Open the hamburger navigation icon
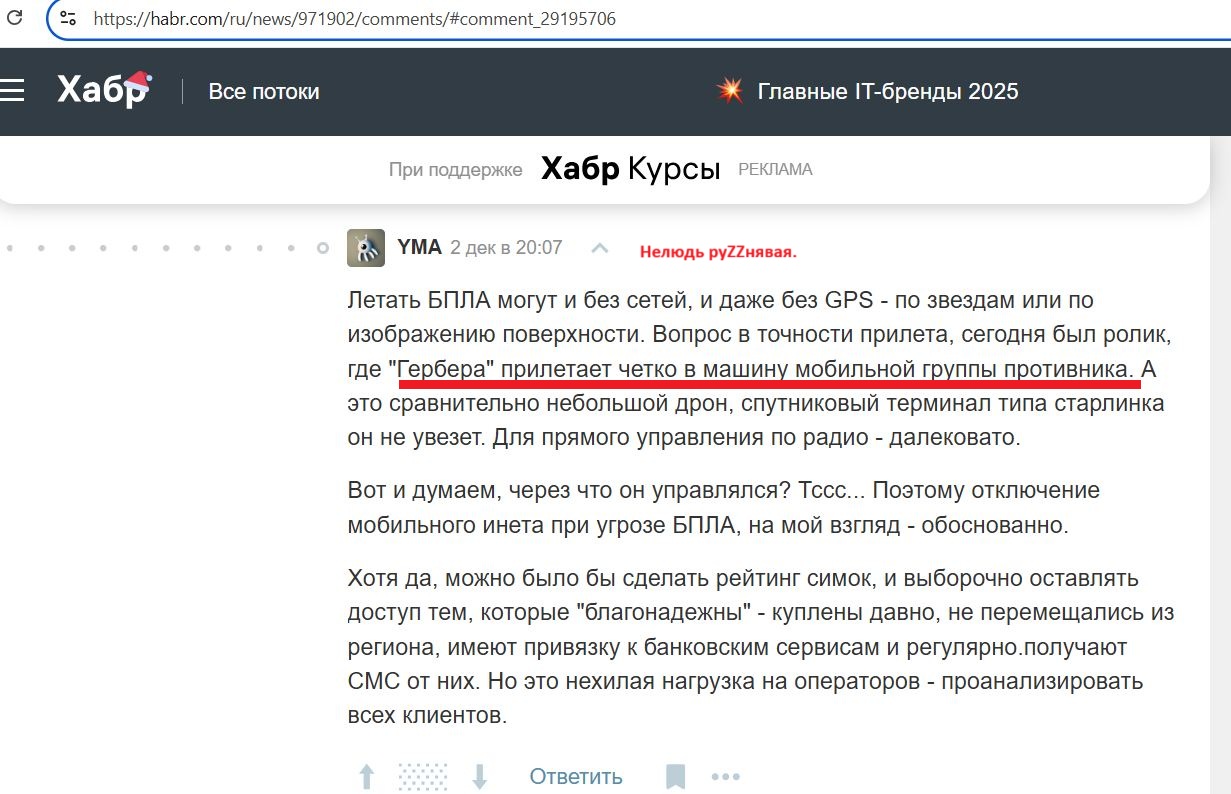The height and width of the screenshot is (794, 1231). coord(14,90)
